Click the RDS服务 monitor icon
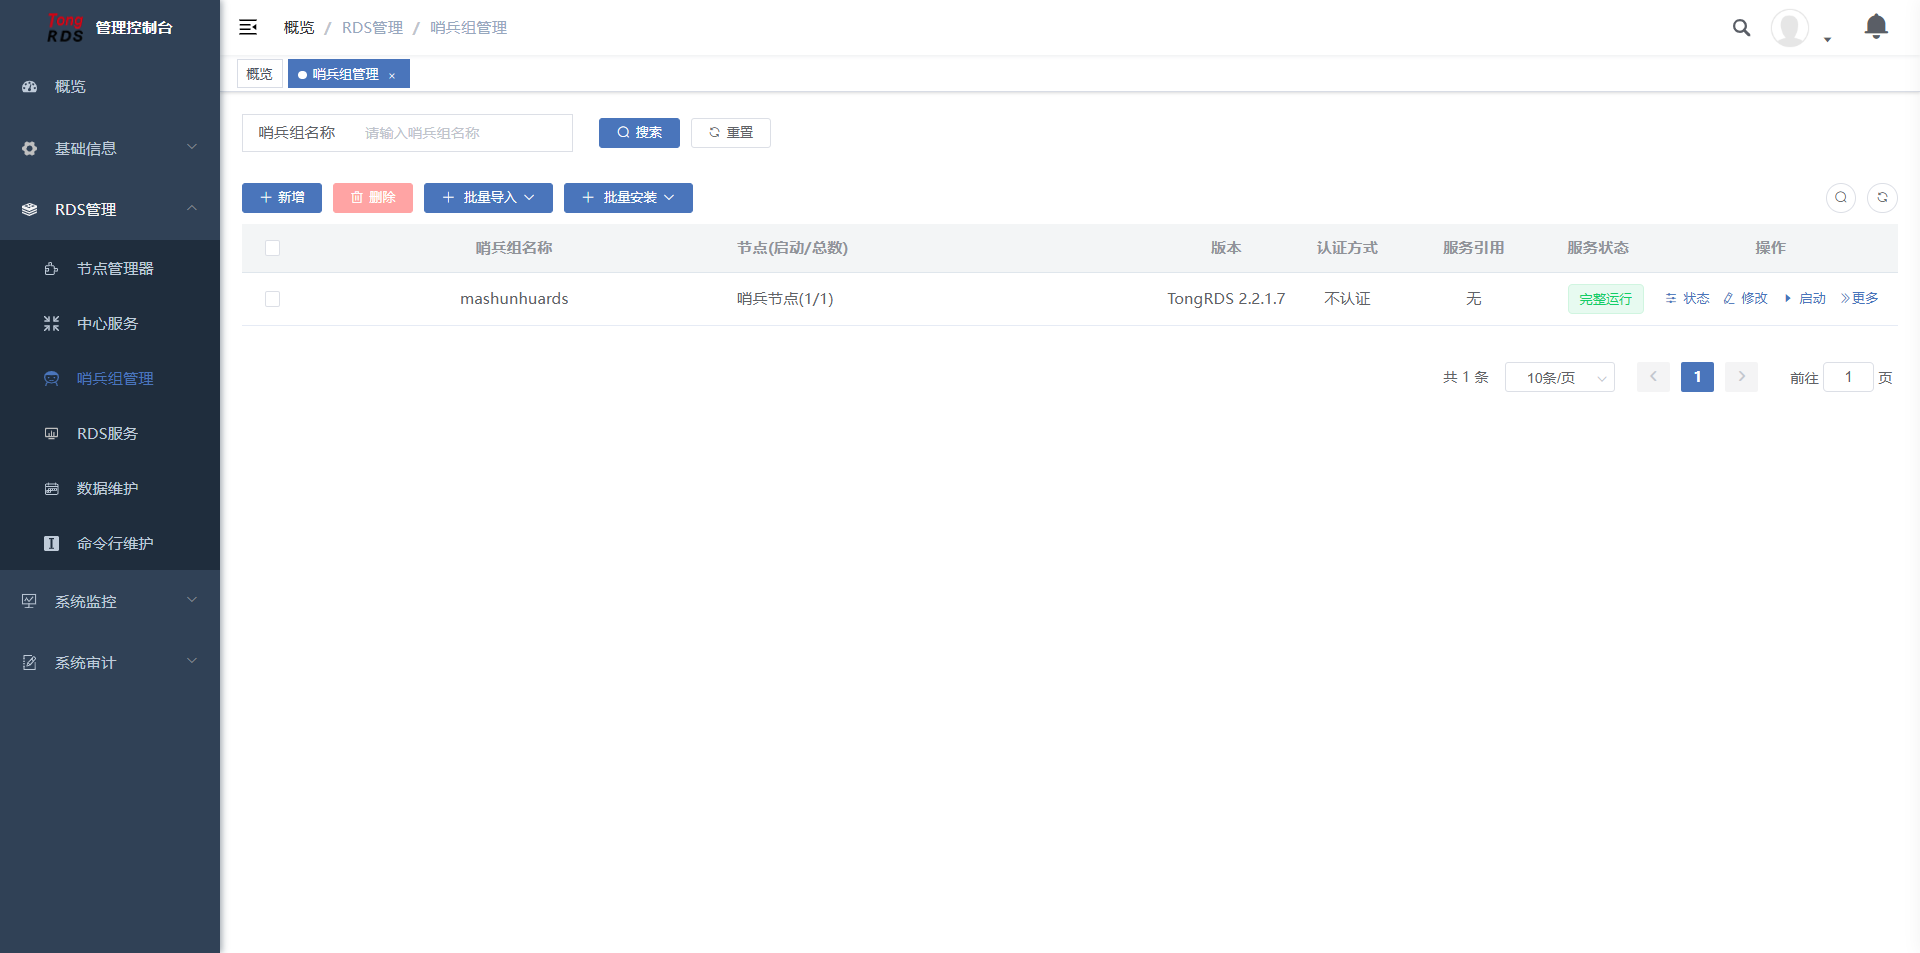The height and width of the screenshot is (953, 1920). (x=51, y=434)
